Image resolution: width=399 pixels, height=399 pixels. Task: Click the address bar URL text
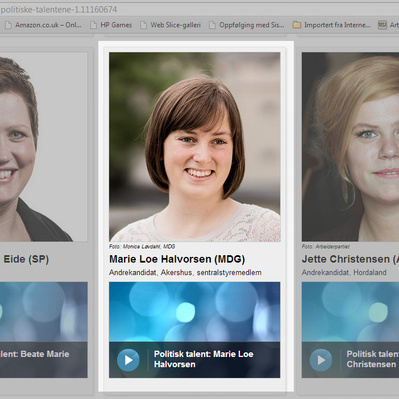tap(59, 10)
